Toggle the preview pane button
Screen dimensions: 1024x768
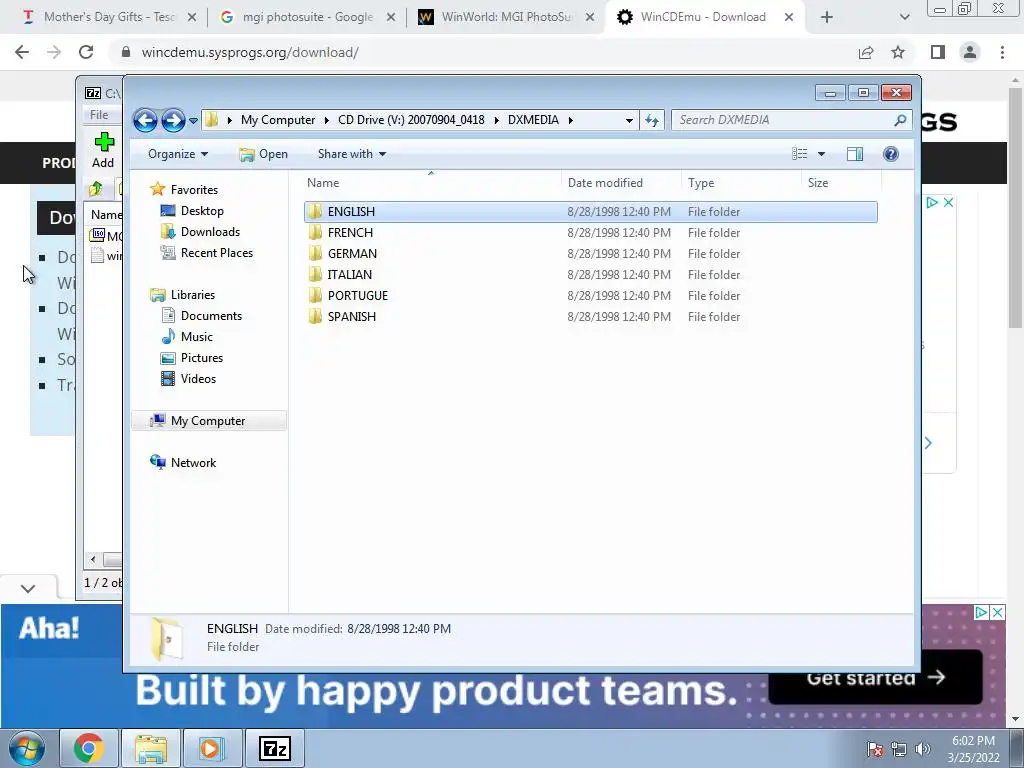click(854, 154)
